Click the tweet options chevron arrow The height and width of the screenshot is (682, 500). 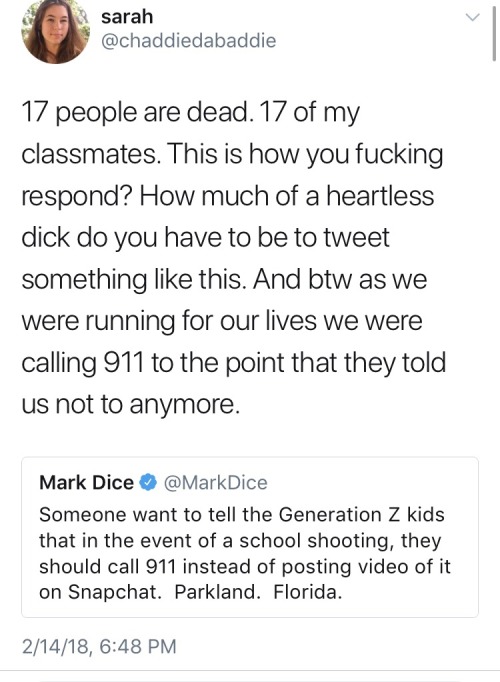[x=473, y=18]
